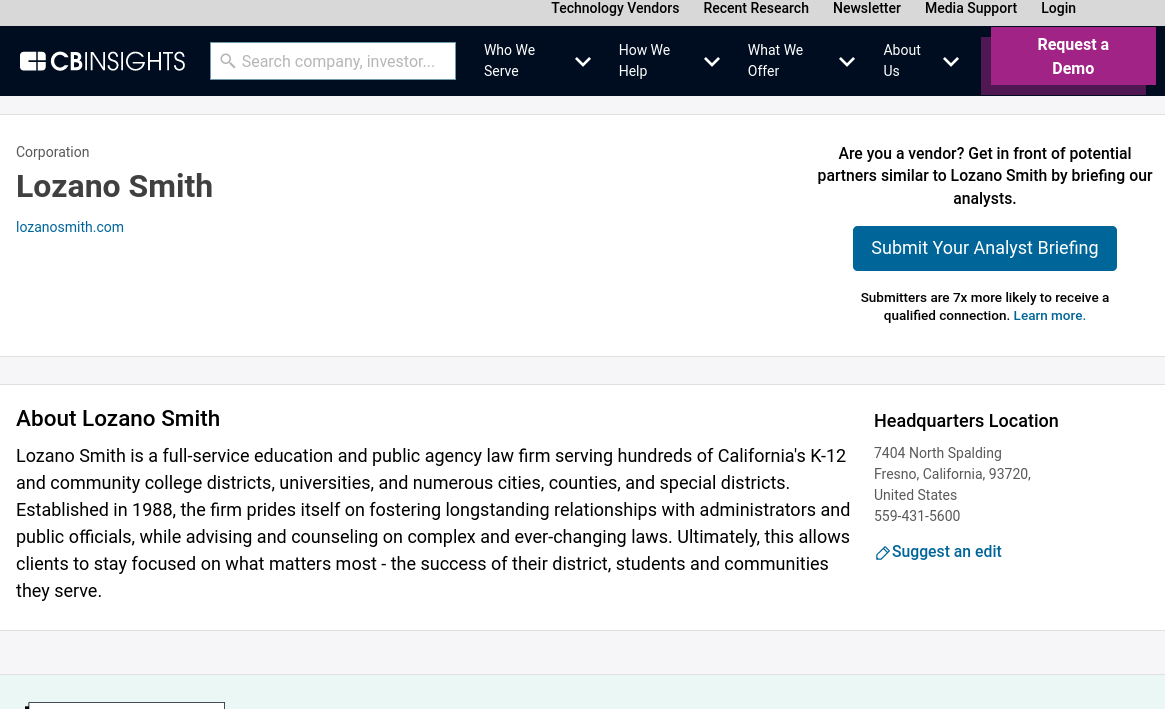
Task: Go to Technology Vendors
Action: 615,8
